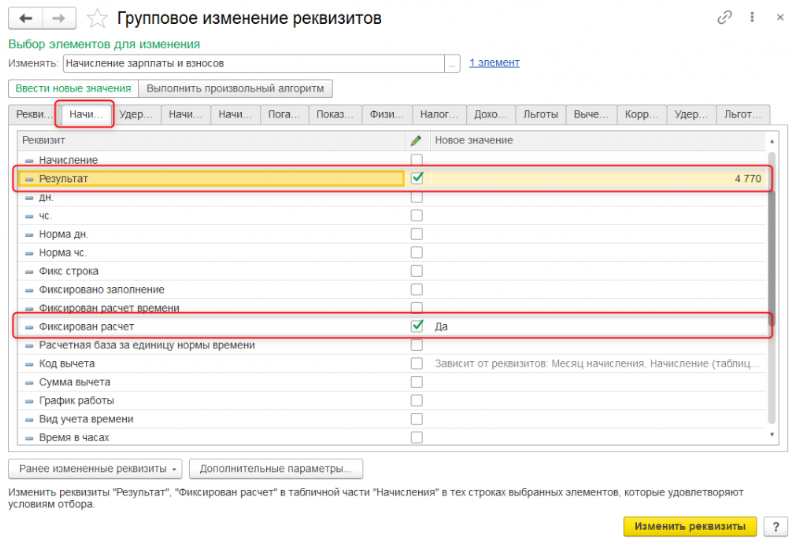This screenshot has width=797, height=546.
Task: Click the question mark help button
Action: point(773,526)
